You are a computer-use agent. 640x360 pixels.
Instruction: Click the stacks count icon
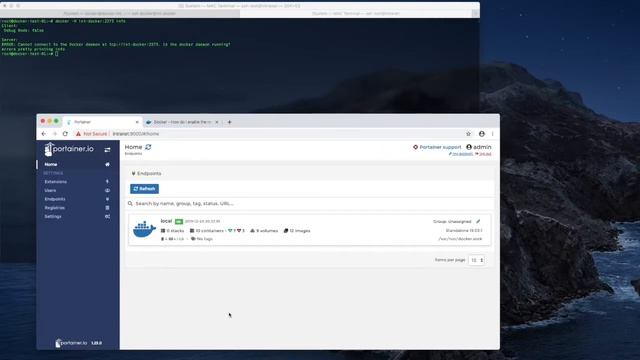tap(163, 231)
